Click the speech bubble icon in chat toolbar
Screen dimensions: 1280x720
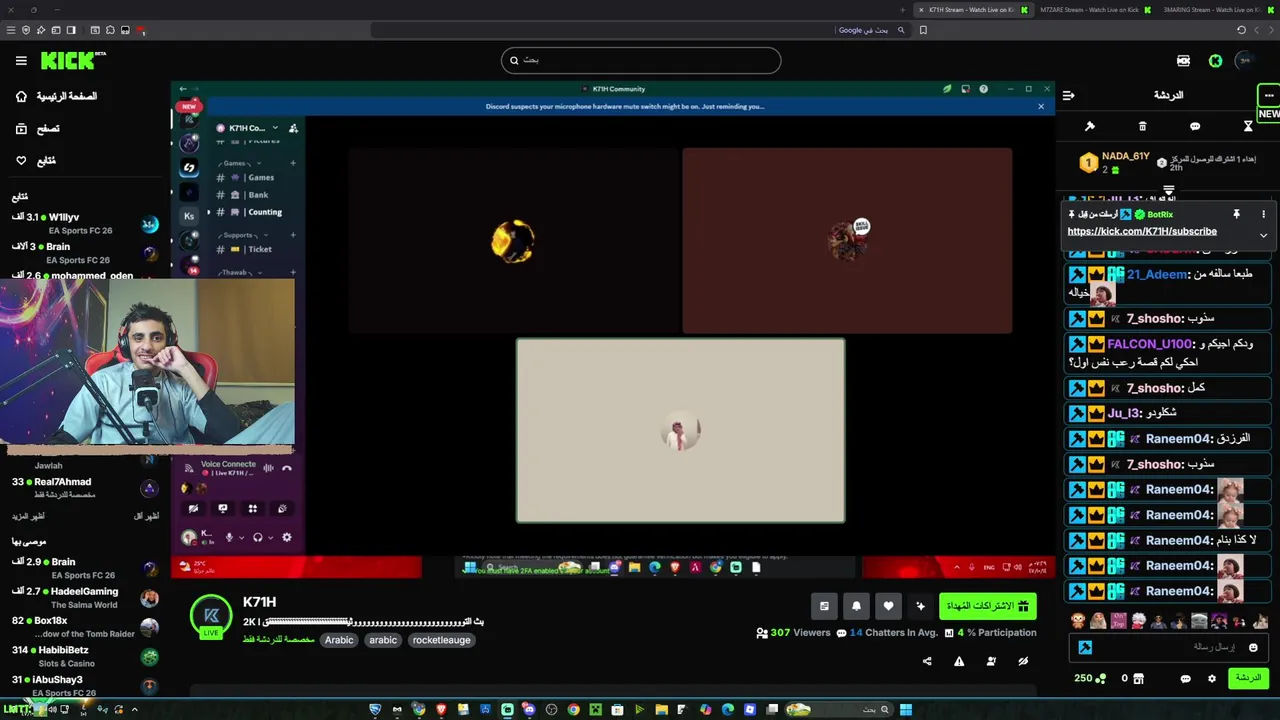point(1195,126)
